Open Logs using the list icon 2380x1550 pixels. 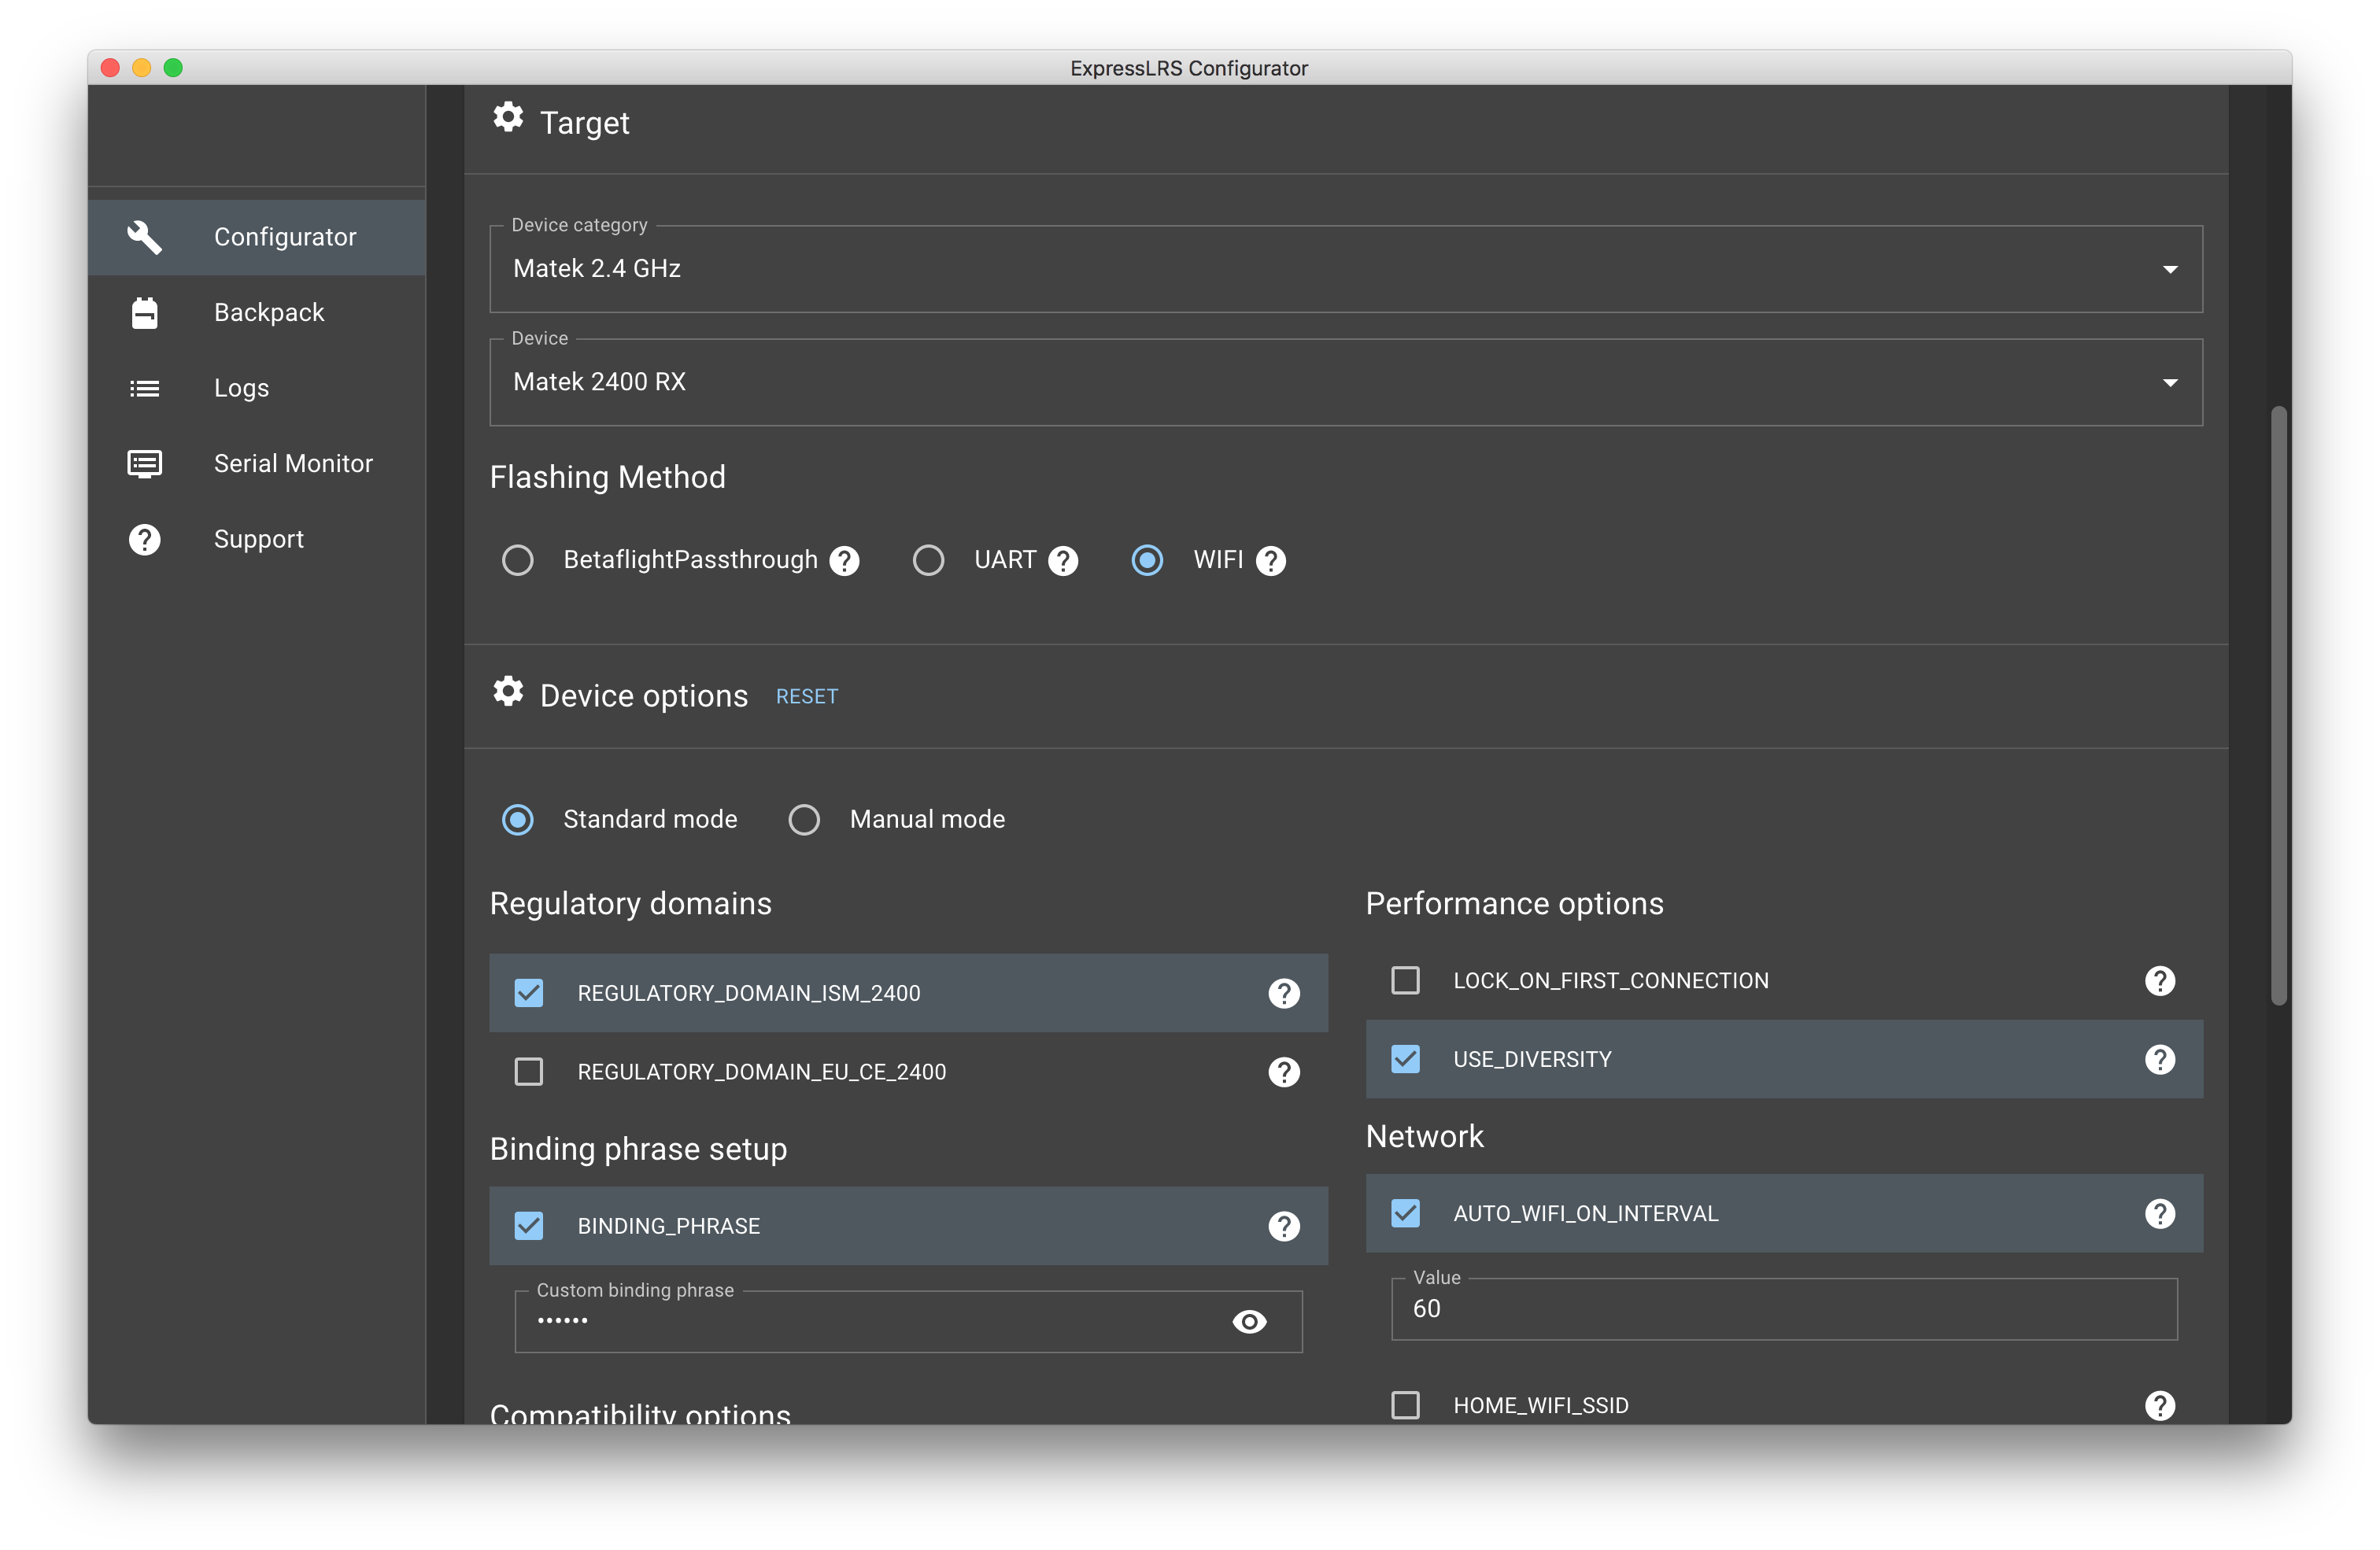[x=145, y=388]
